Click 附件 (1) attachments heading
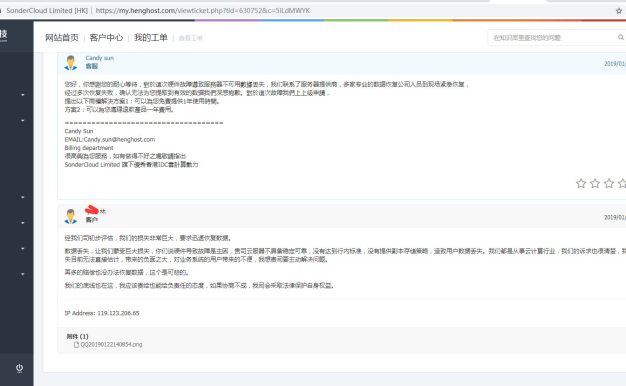This screenshot has width=626, height=386. click(77, 336)
